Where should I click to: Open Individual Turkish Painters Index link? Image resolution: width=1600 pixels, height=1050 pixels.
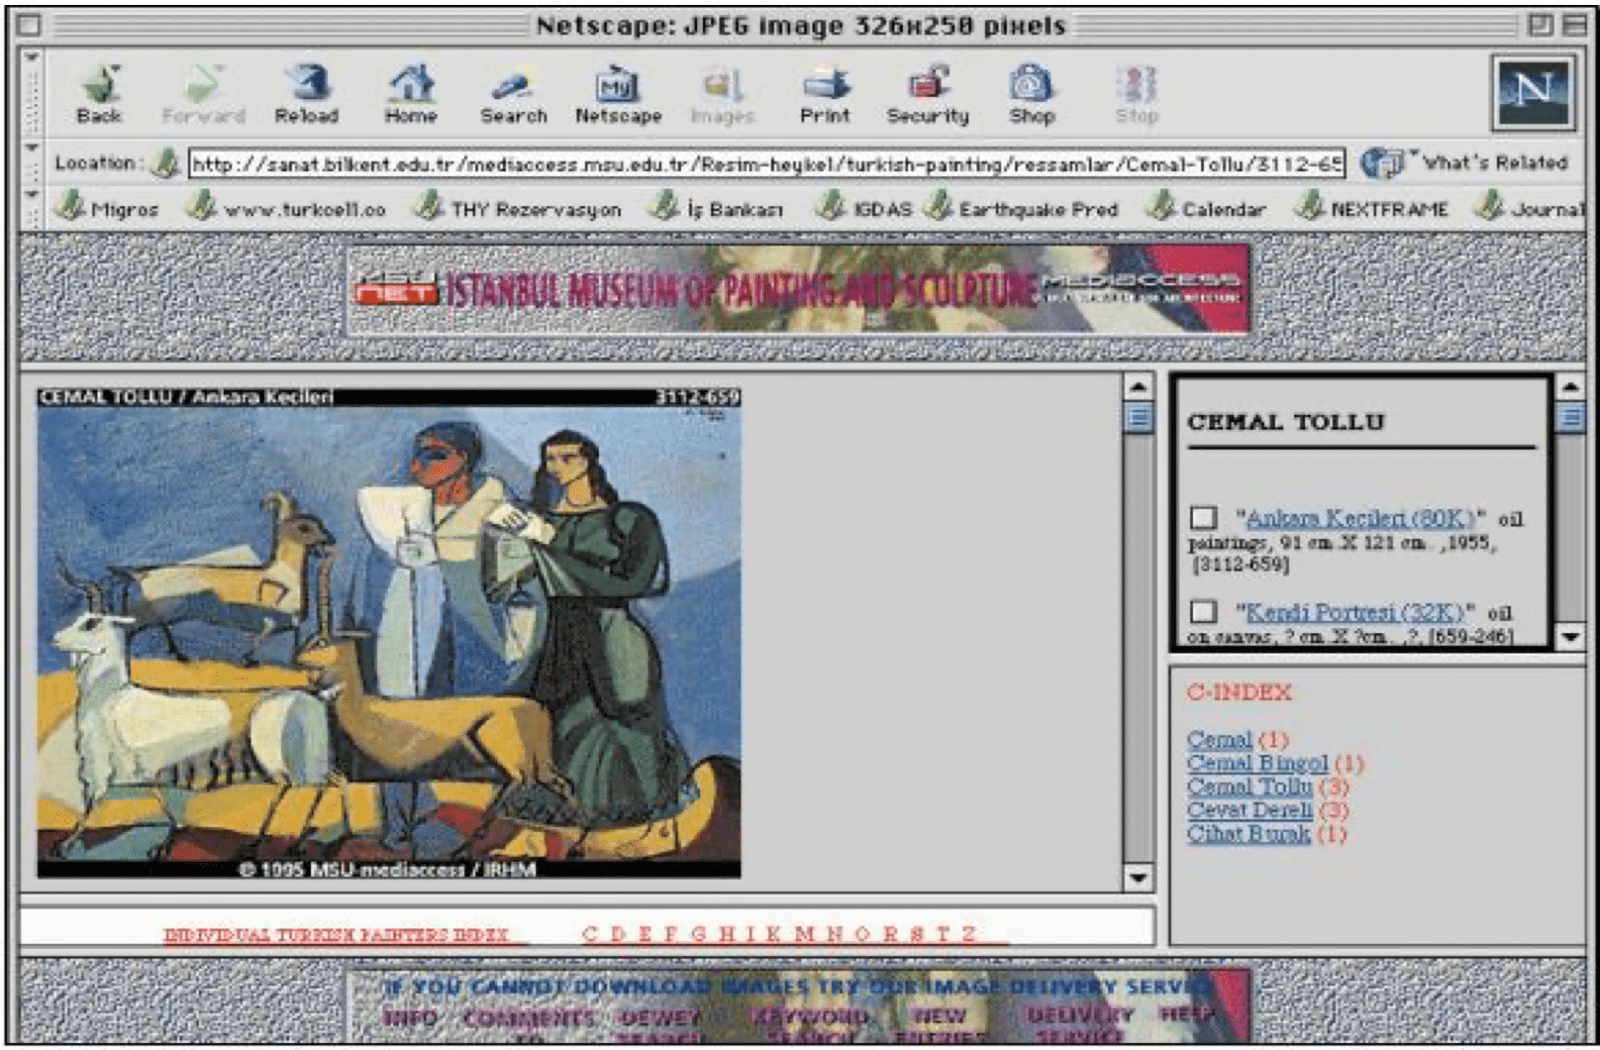pos(337,934)
